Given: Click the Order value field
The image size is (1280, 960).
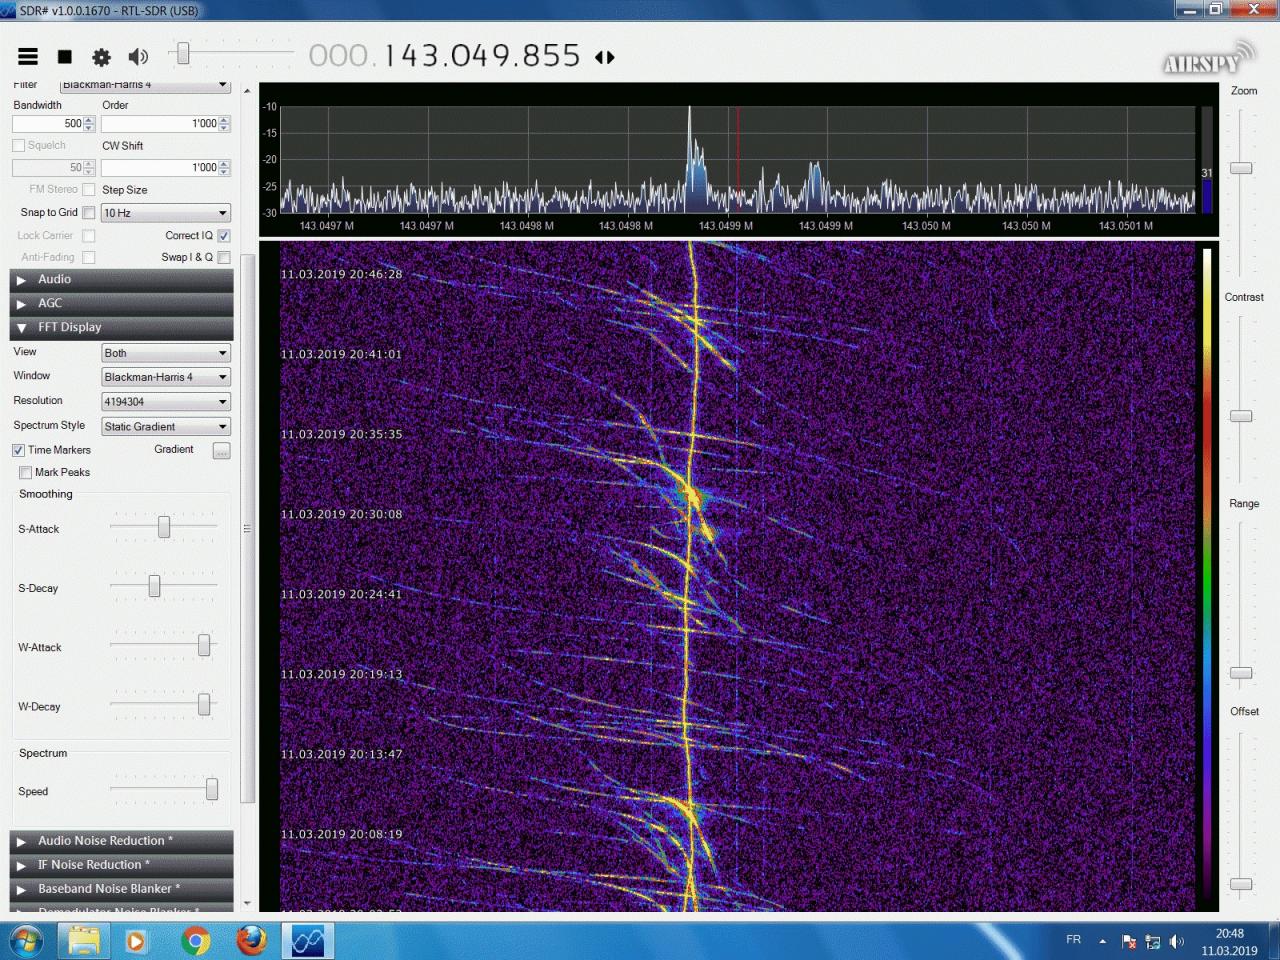Looking at the screenshot, I should tap(160, 124).
